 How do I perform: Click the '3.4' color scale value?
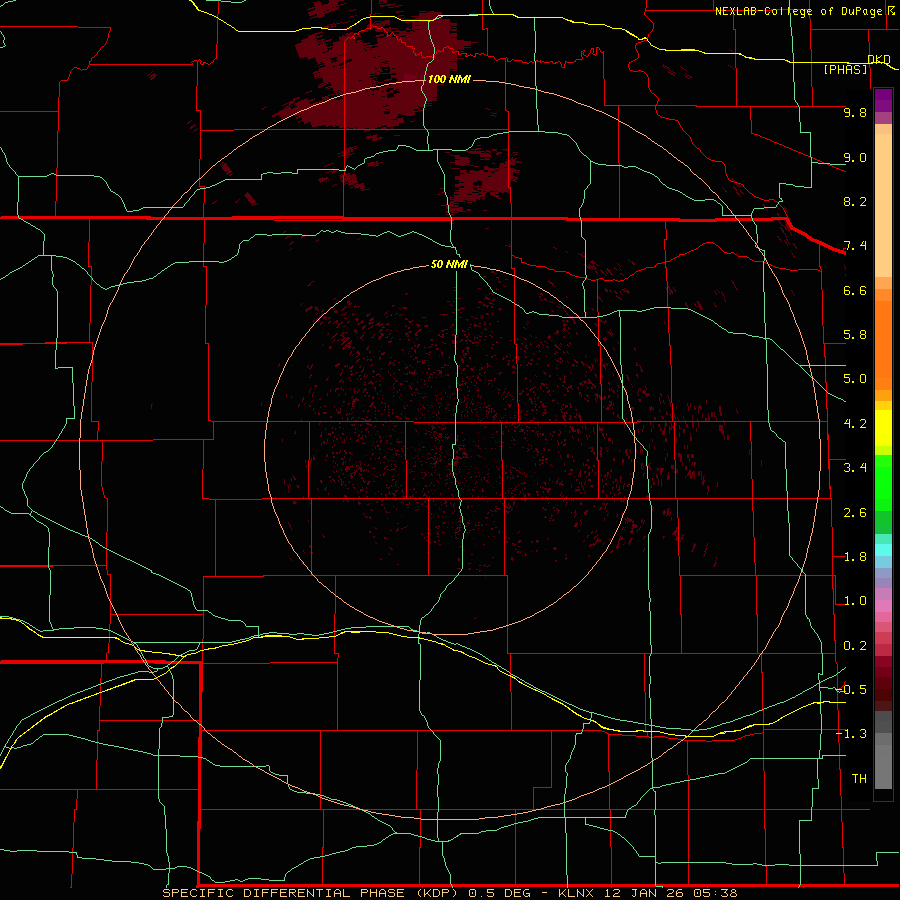(x=855, y=468)
